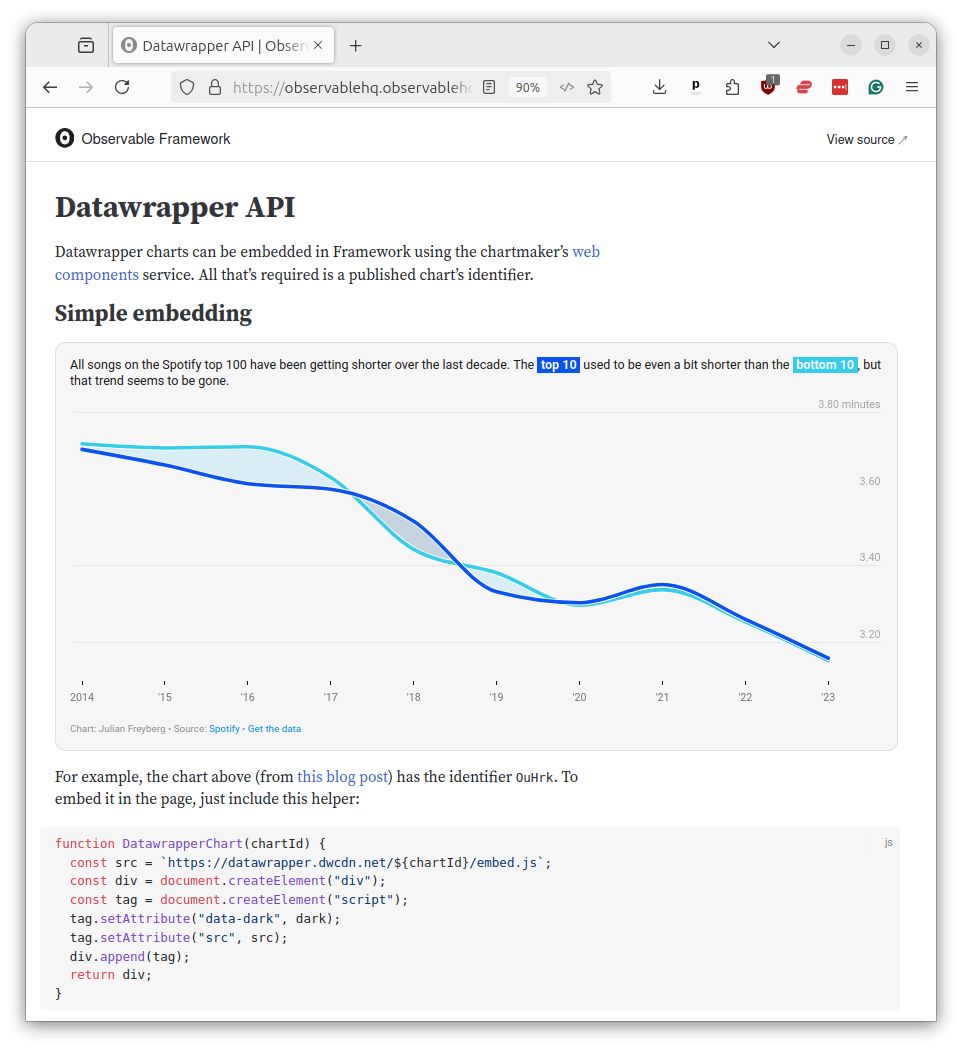962x1050 pixels.
Task: Click the '3.80 minutes' y-axis label
Action: point(849,404)
